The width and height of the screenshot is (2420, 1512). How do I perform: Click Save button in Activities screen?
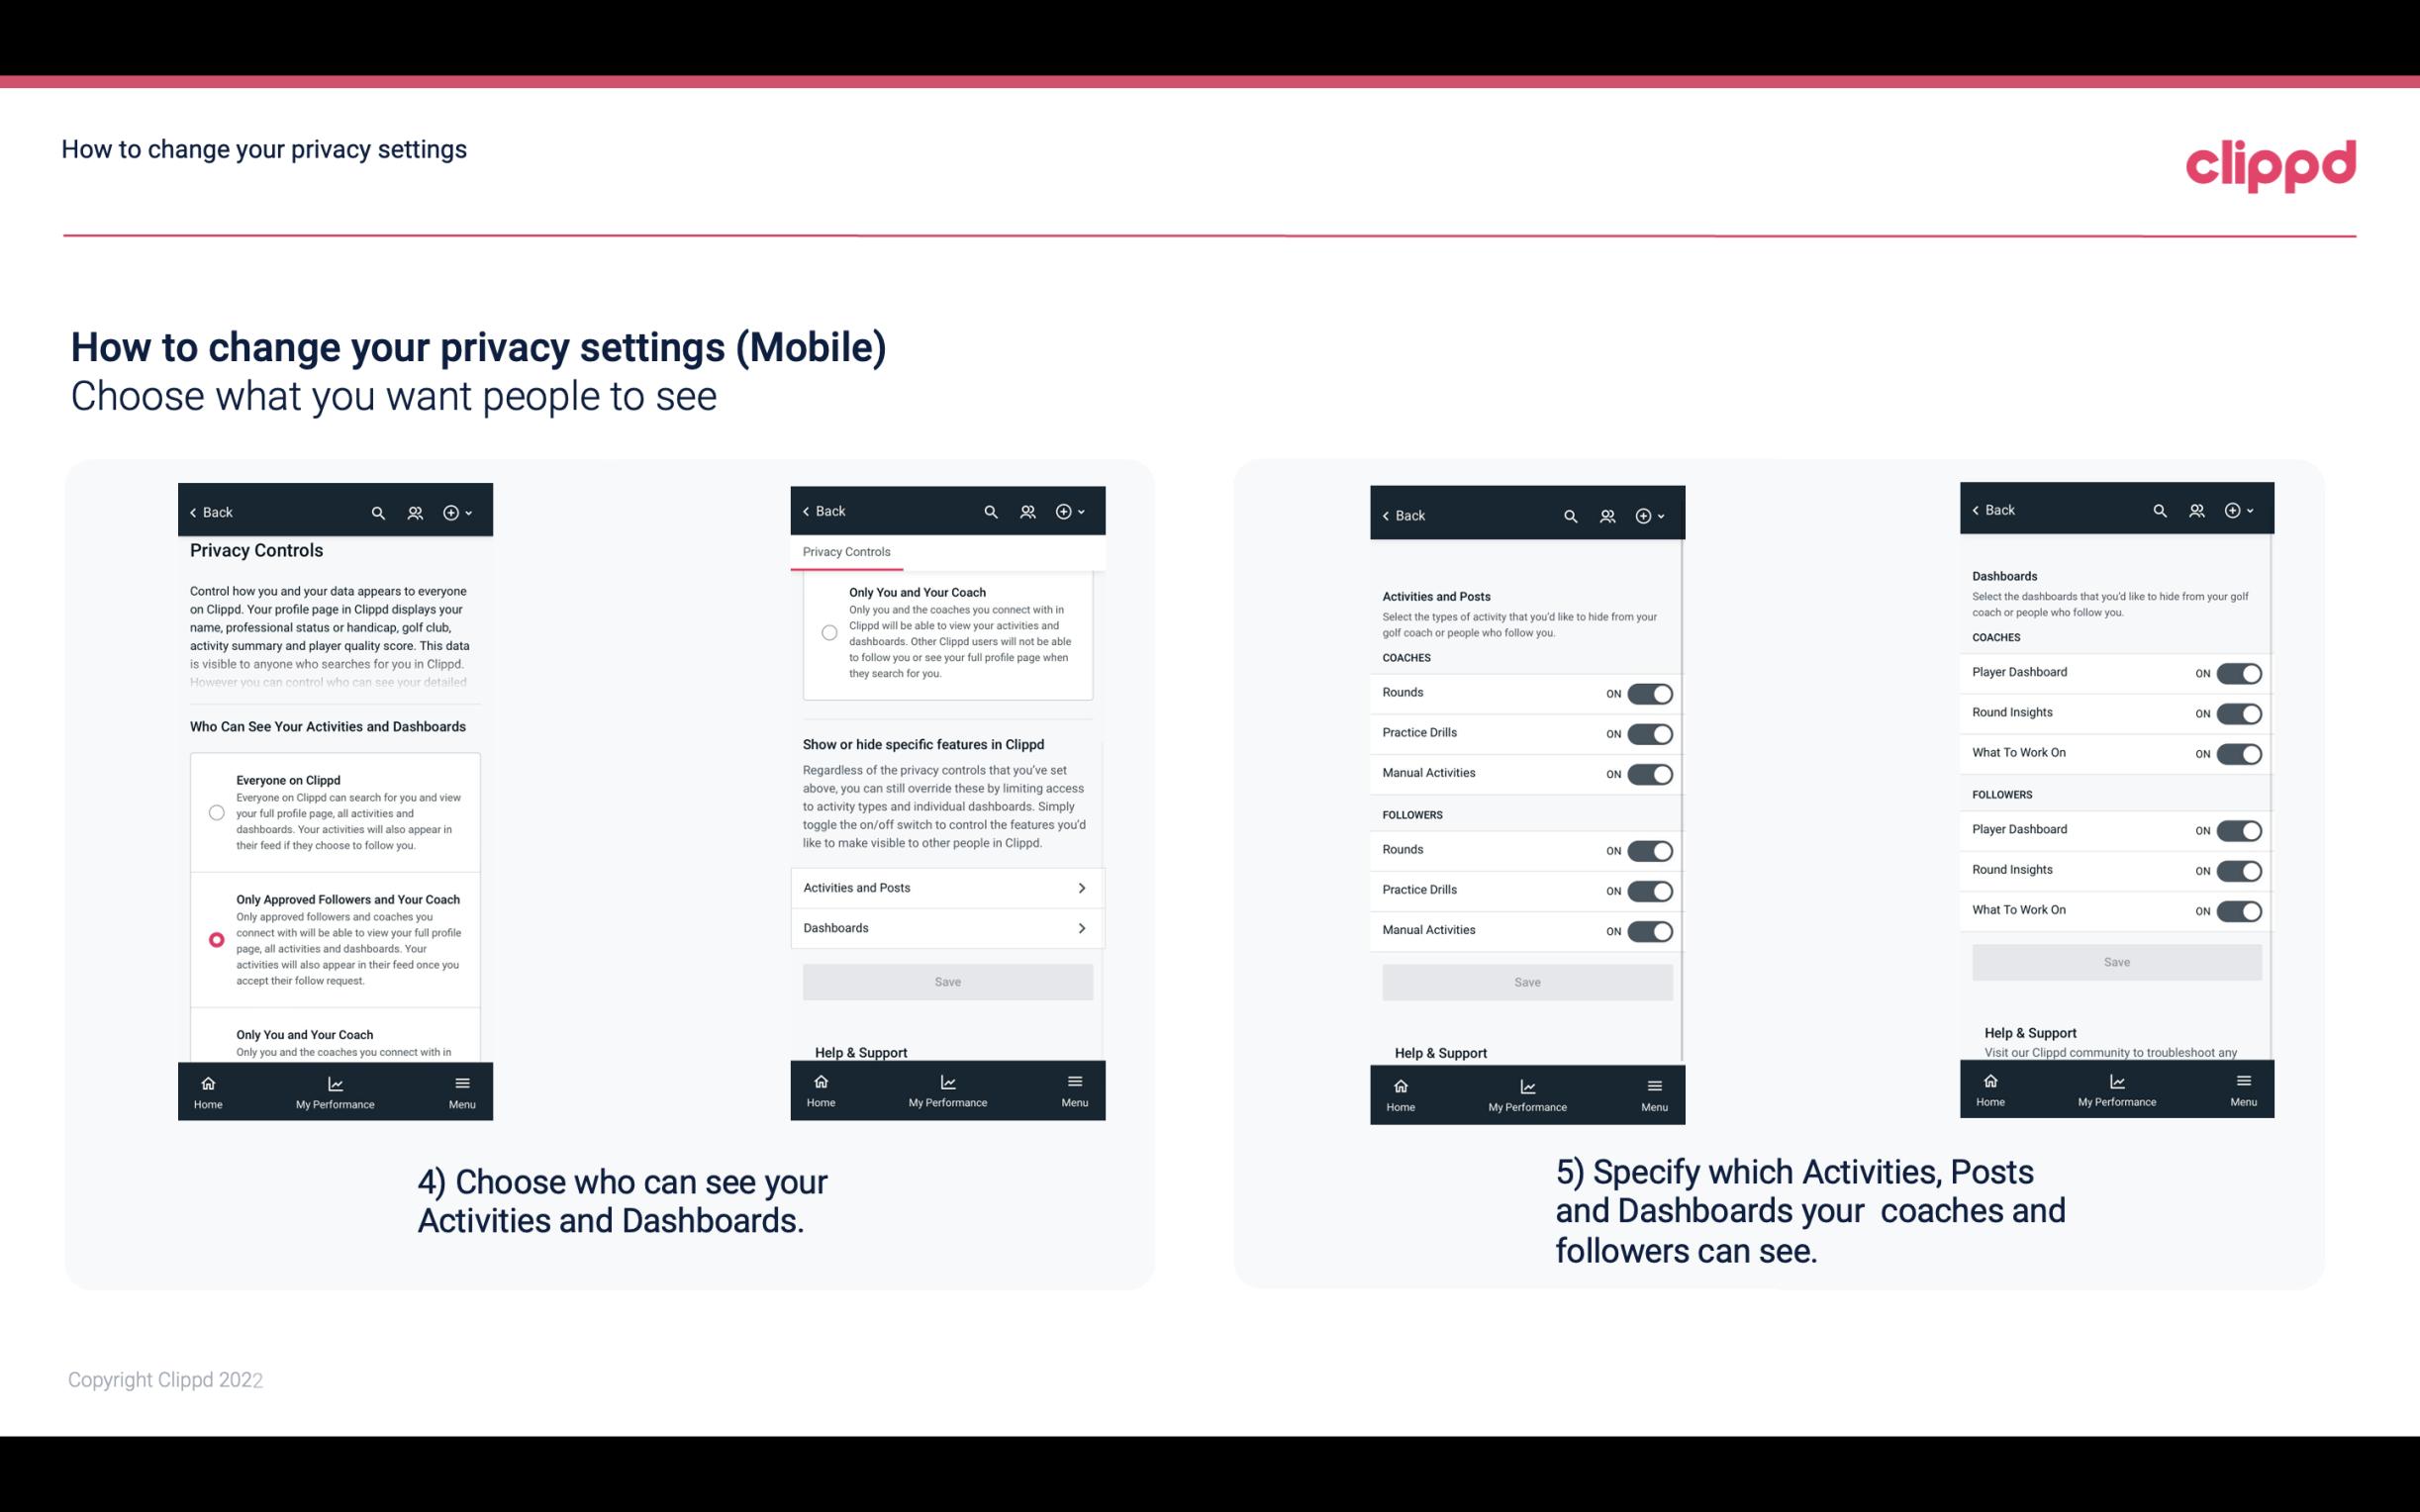1524,981
